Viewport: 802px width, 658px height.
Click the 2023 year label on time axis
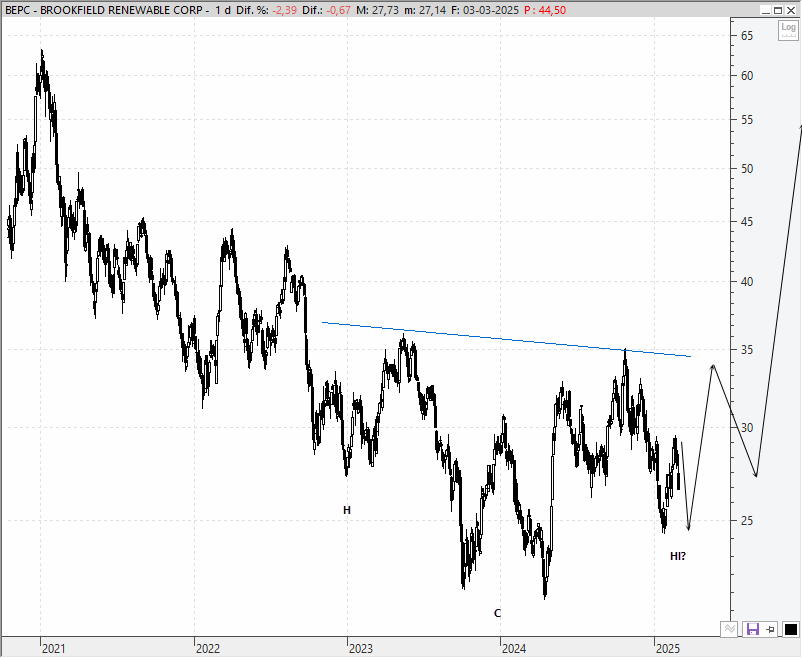[x=361, y=649]
